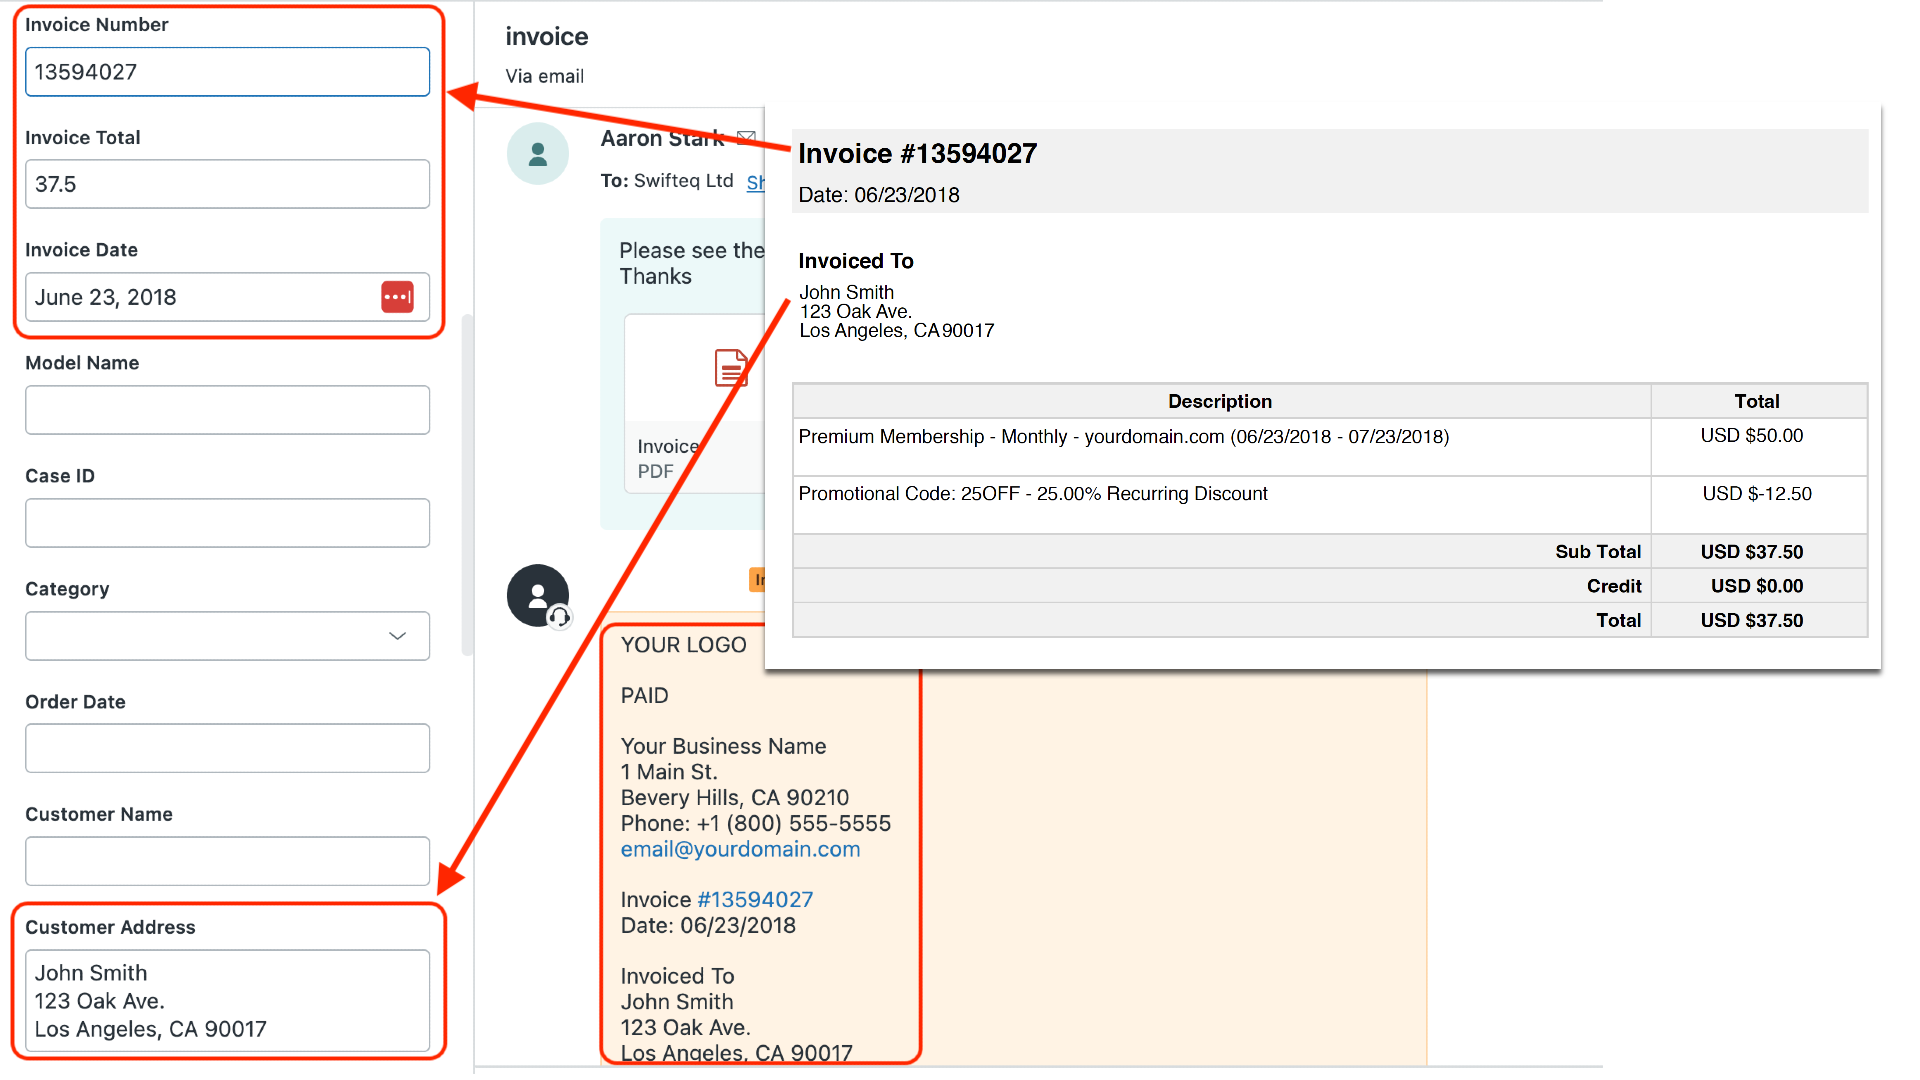Select the Customer Address text area
The height and width of the screenshot is (1080, 1920).
227,1000
